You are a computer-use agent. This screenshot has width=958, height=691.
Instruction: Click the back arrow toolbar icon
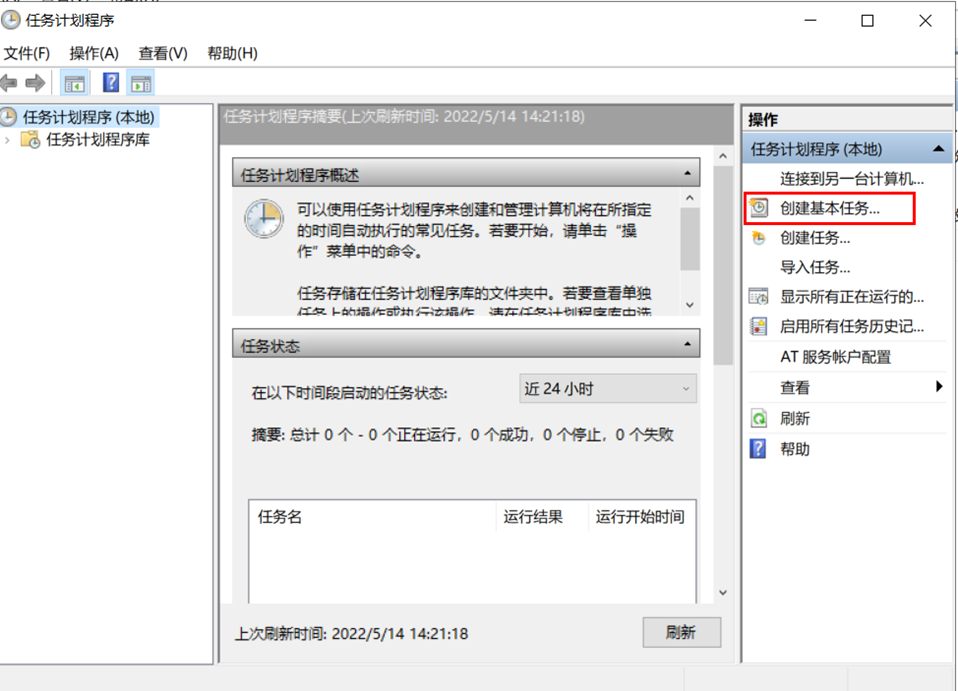click(x=9, y=82)
